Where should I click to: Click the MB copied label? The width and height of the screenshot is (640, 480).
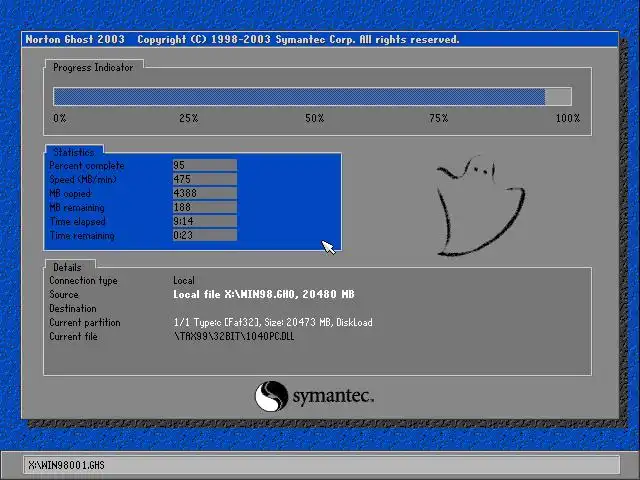coord(70,193)
